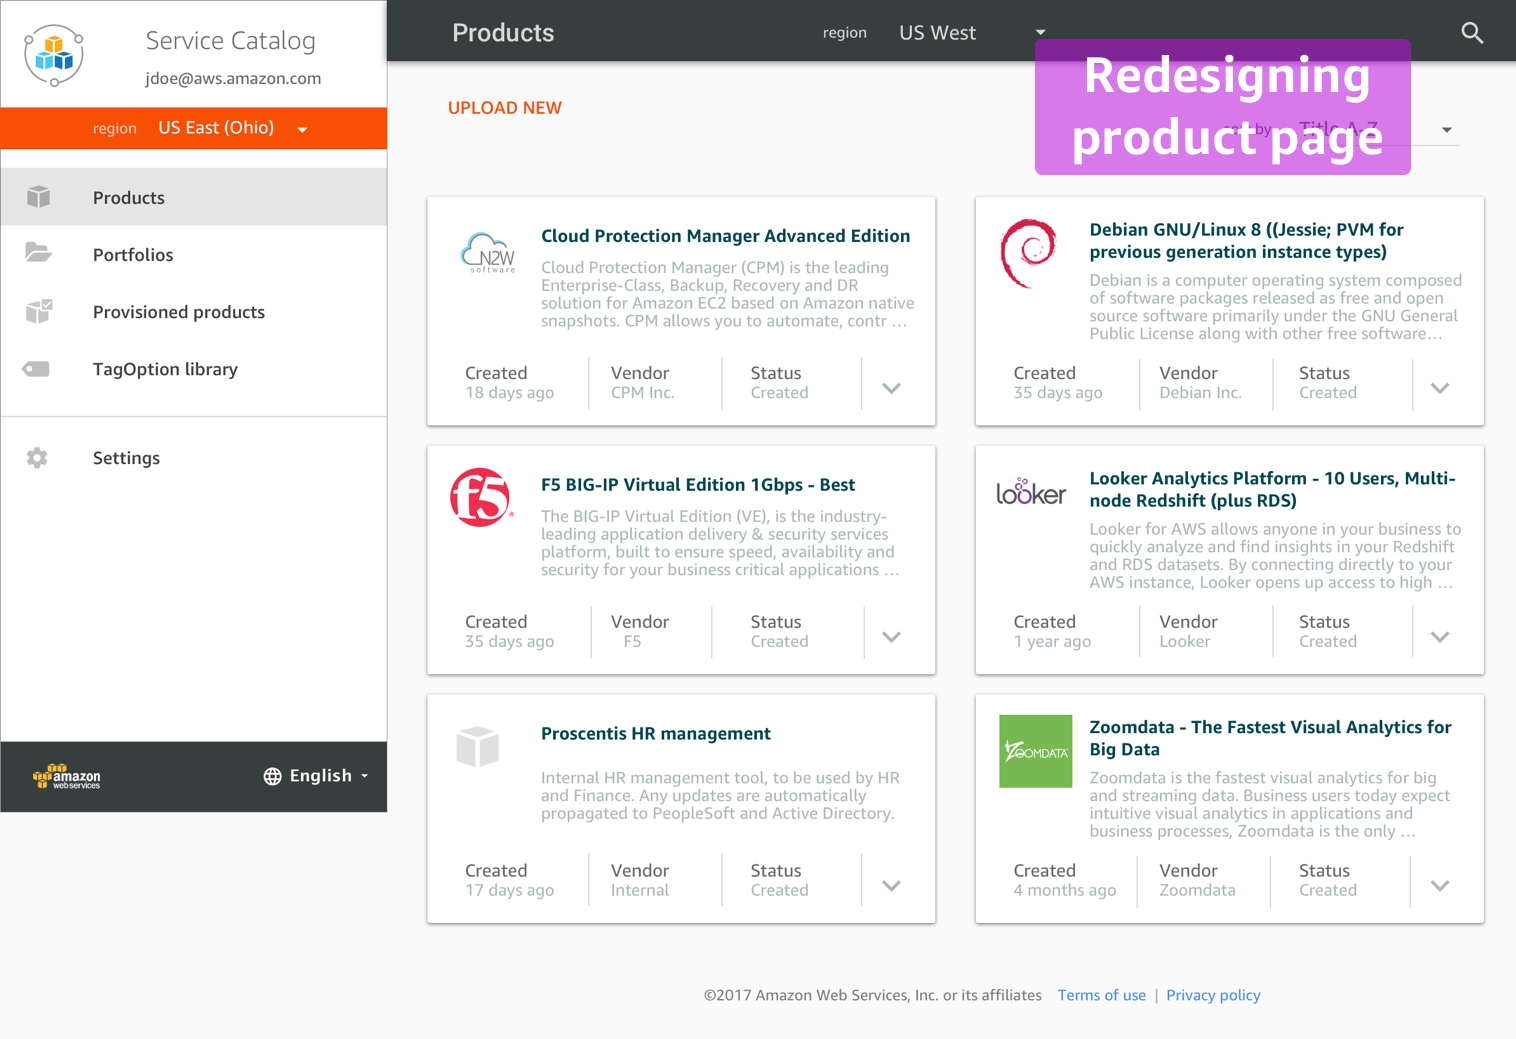
Task: Click the Proscentis placeholder box icon
Action: click(477, 747)
